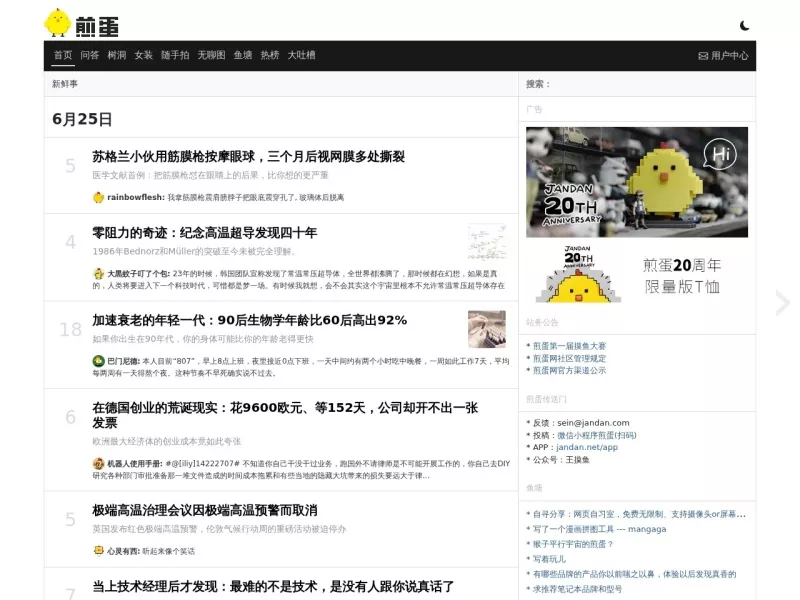
Task: Open article 加速衰老的年轻一代
Action: pyautogui.click(x=249, y=320)
